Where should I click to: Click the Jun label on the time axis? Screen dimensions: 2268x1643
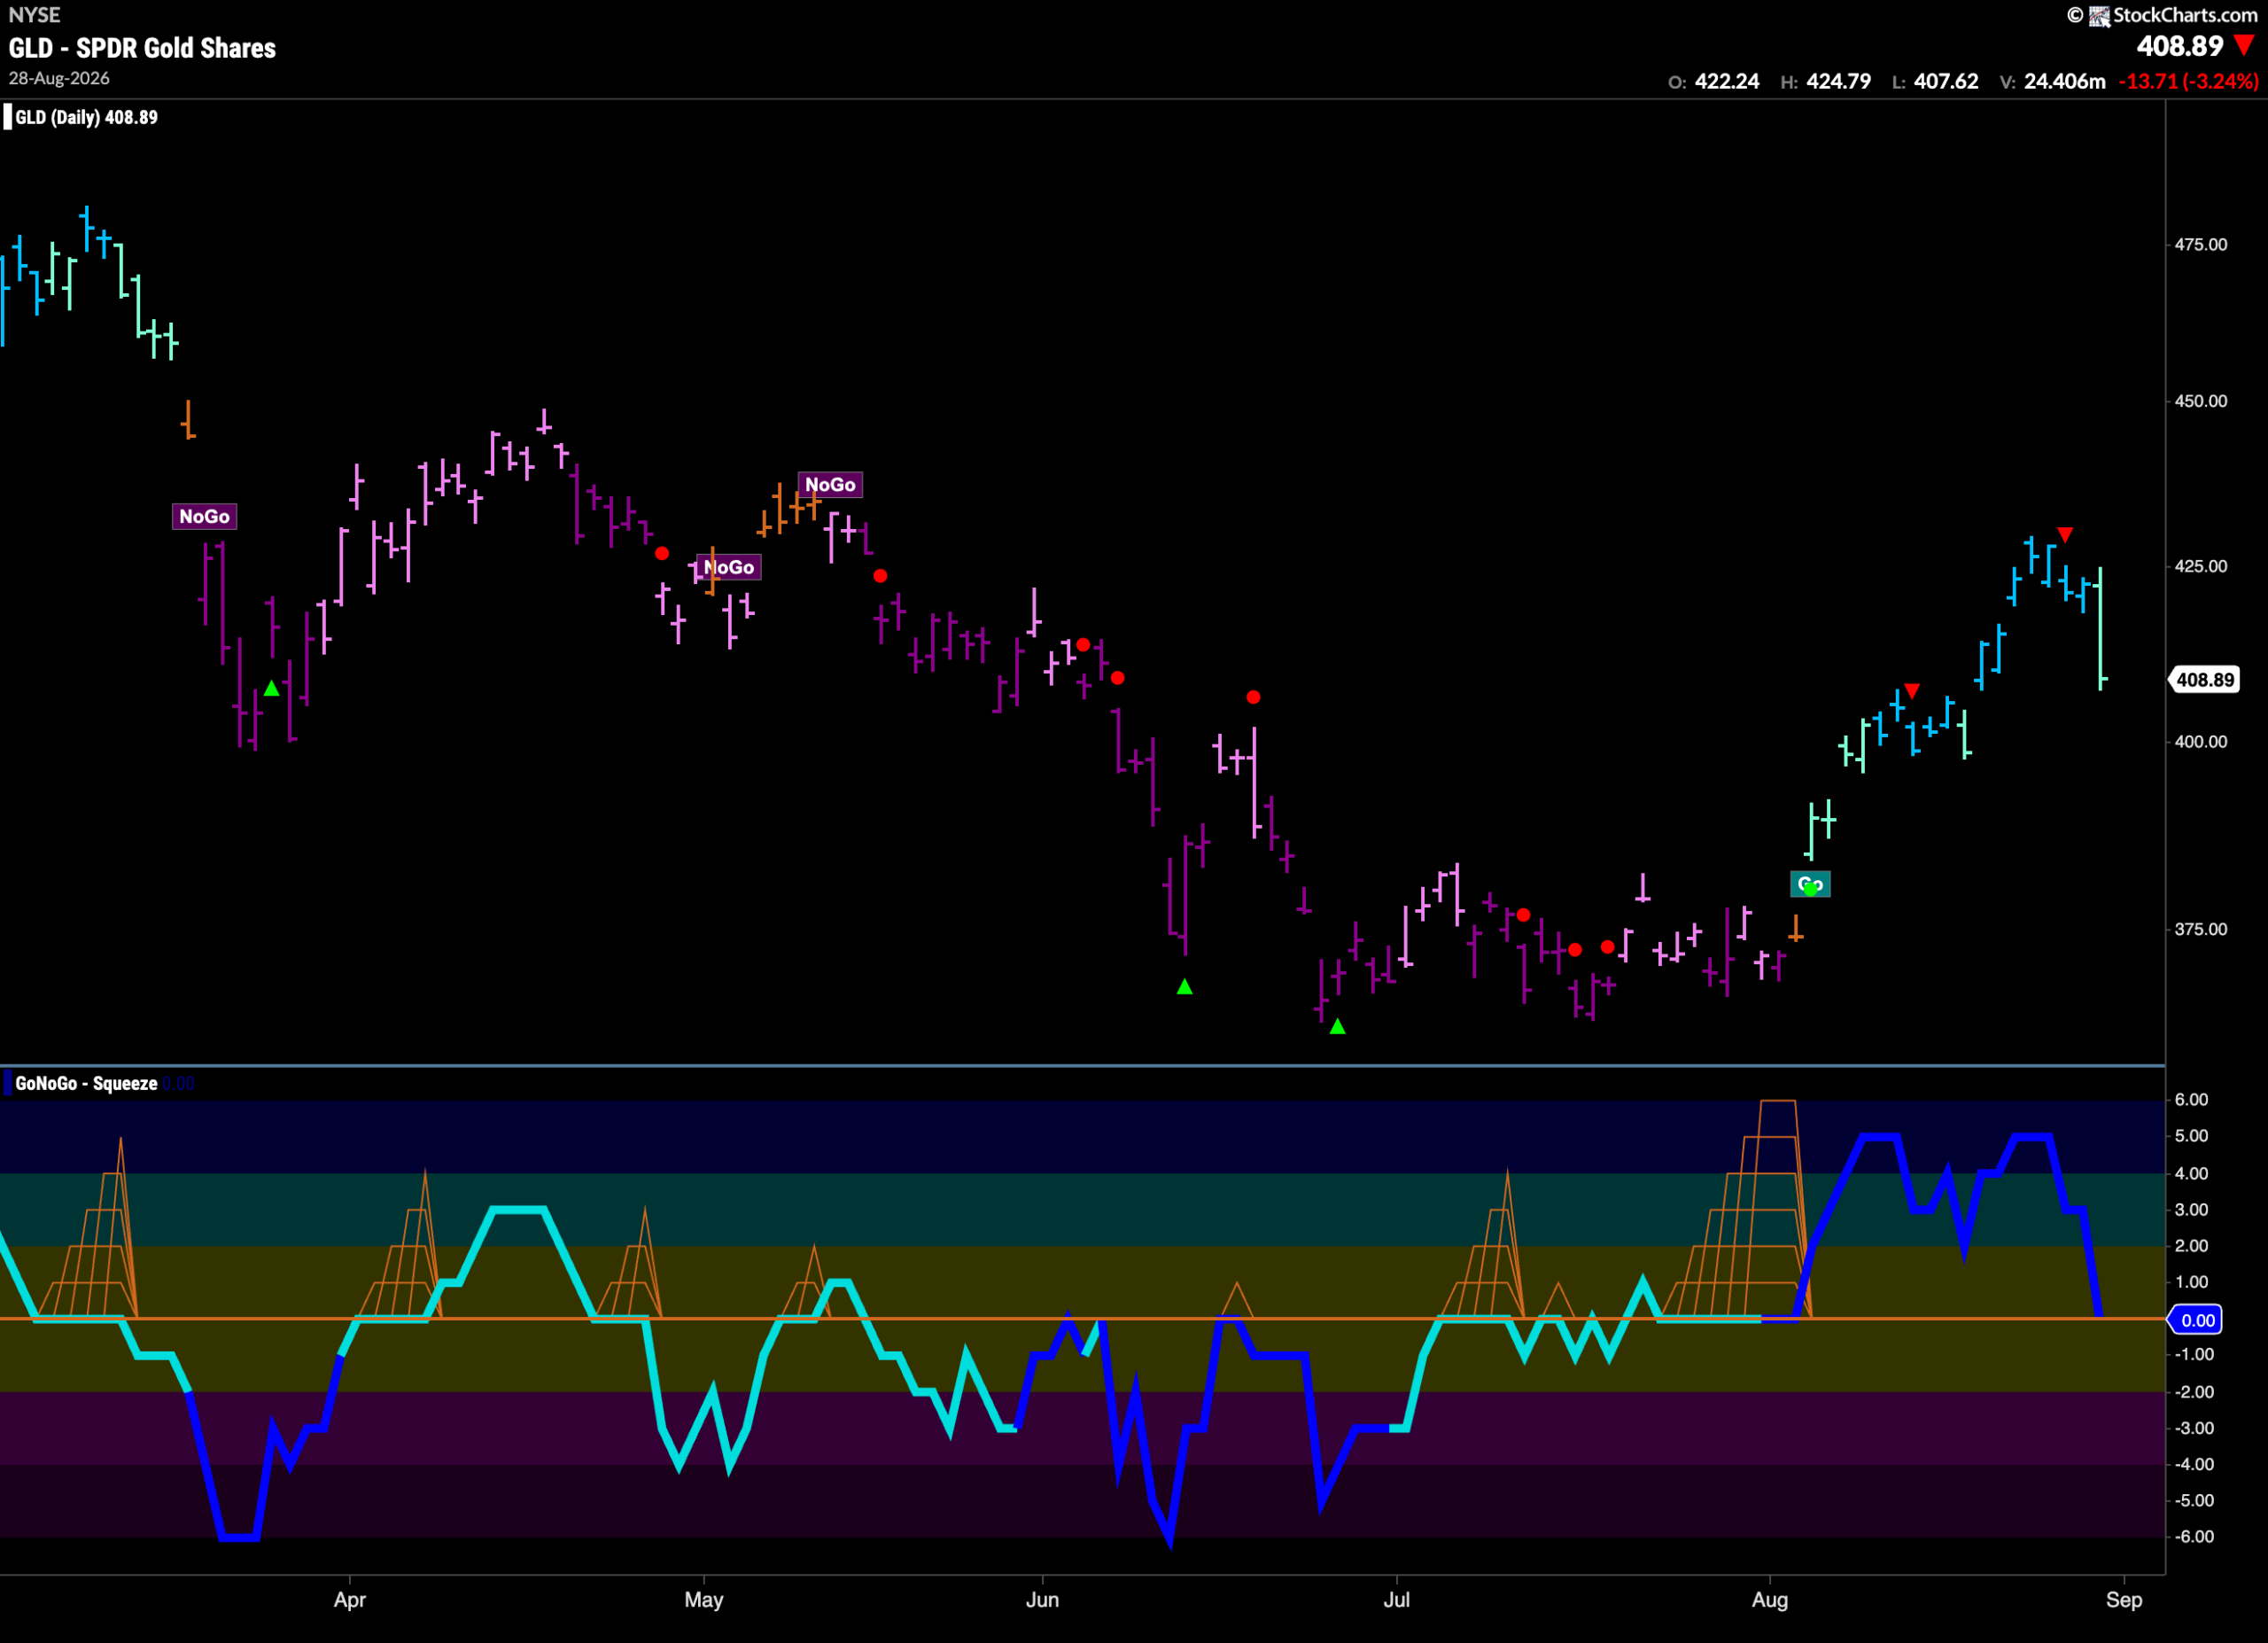coord(1042,1599)
